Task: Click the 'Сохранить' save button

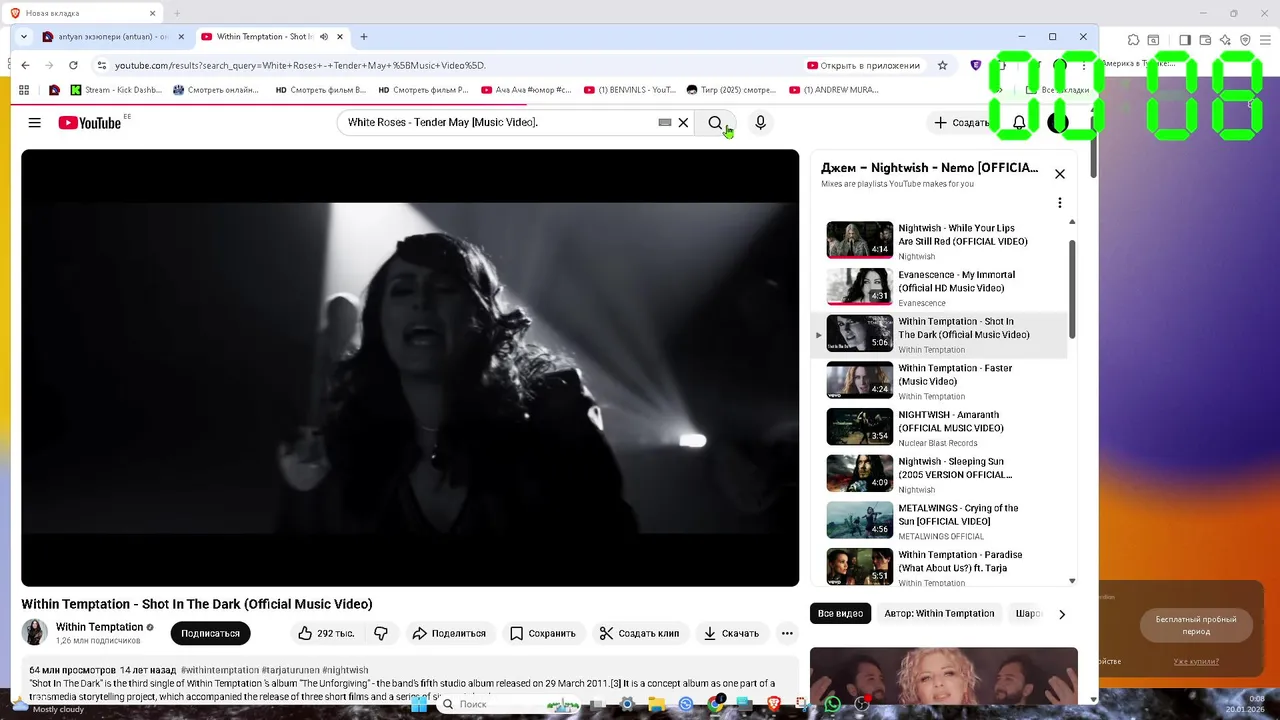Action: click(x=543, y=633)
